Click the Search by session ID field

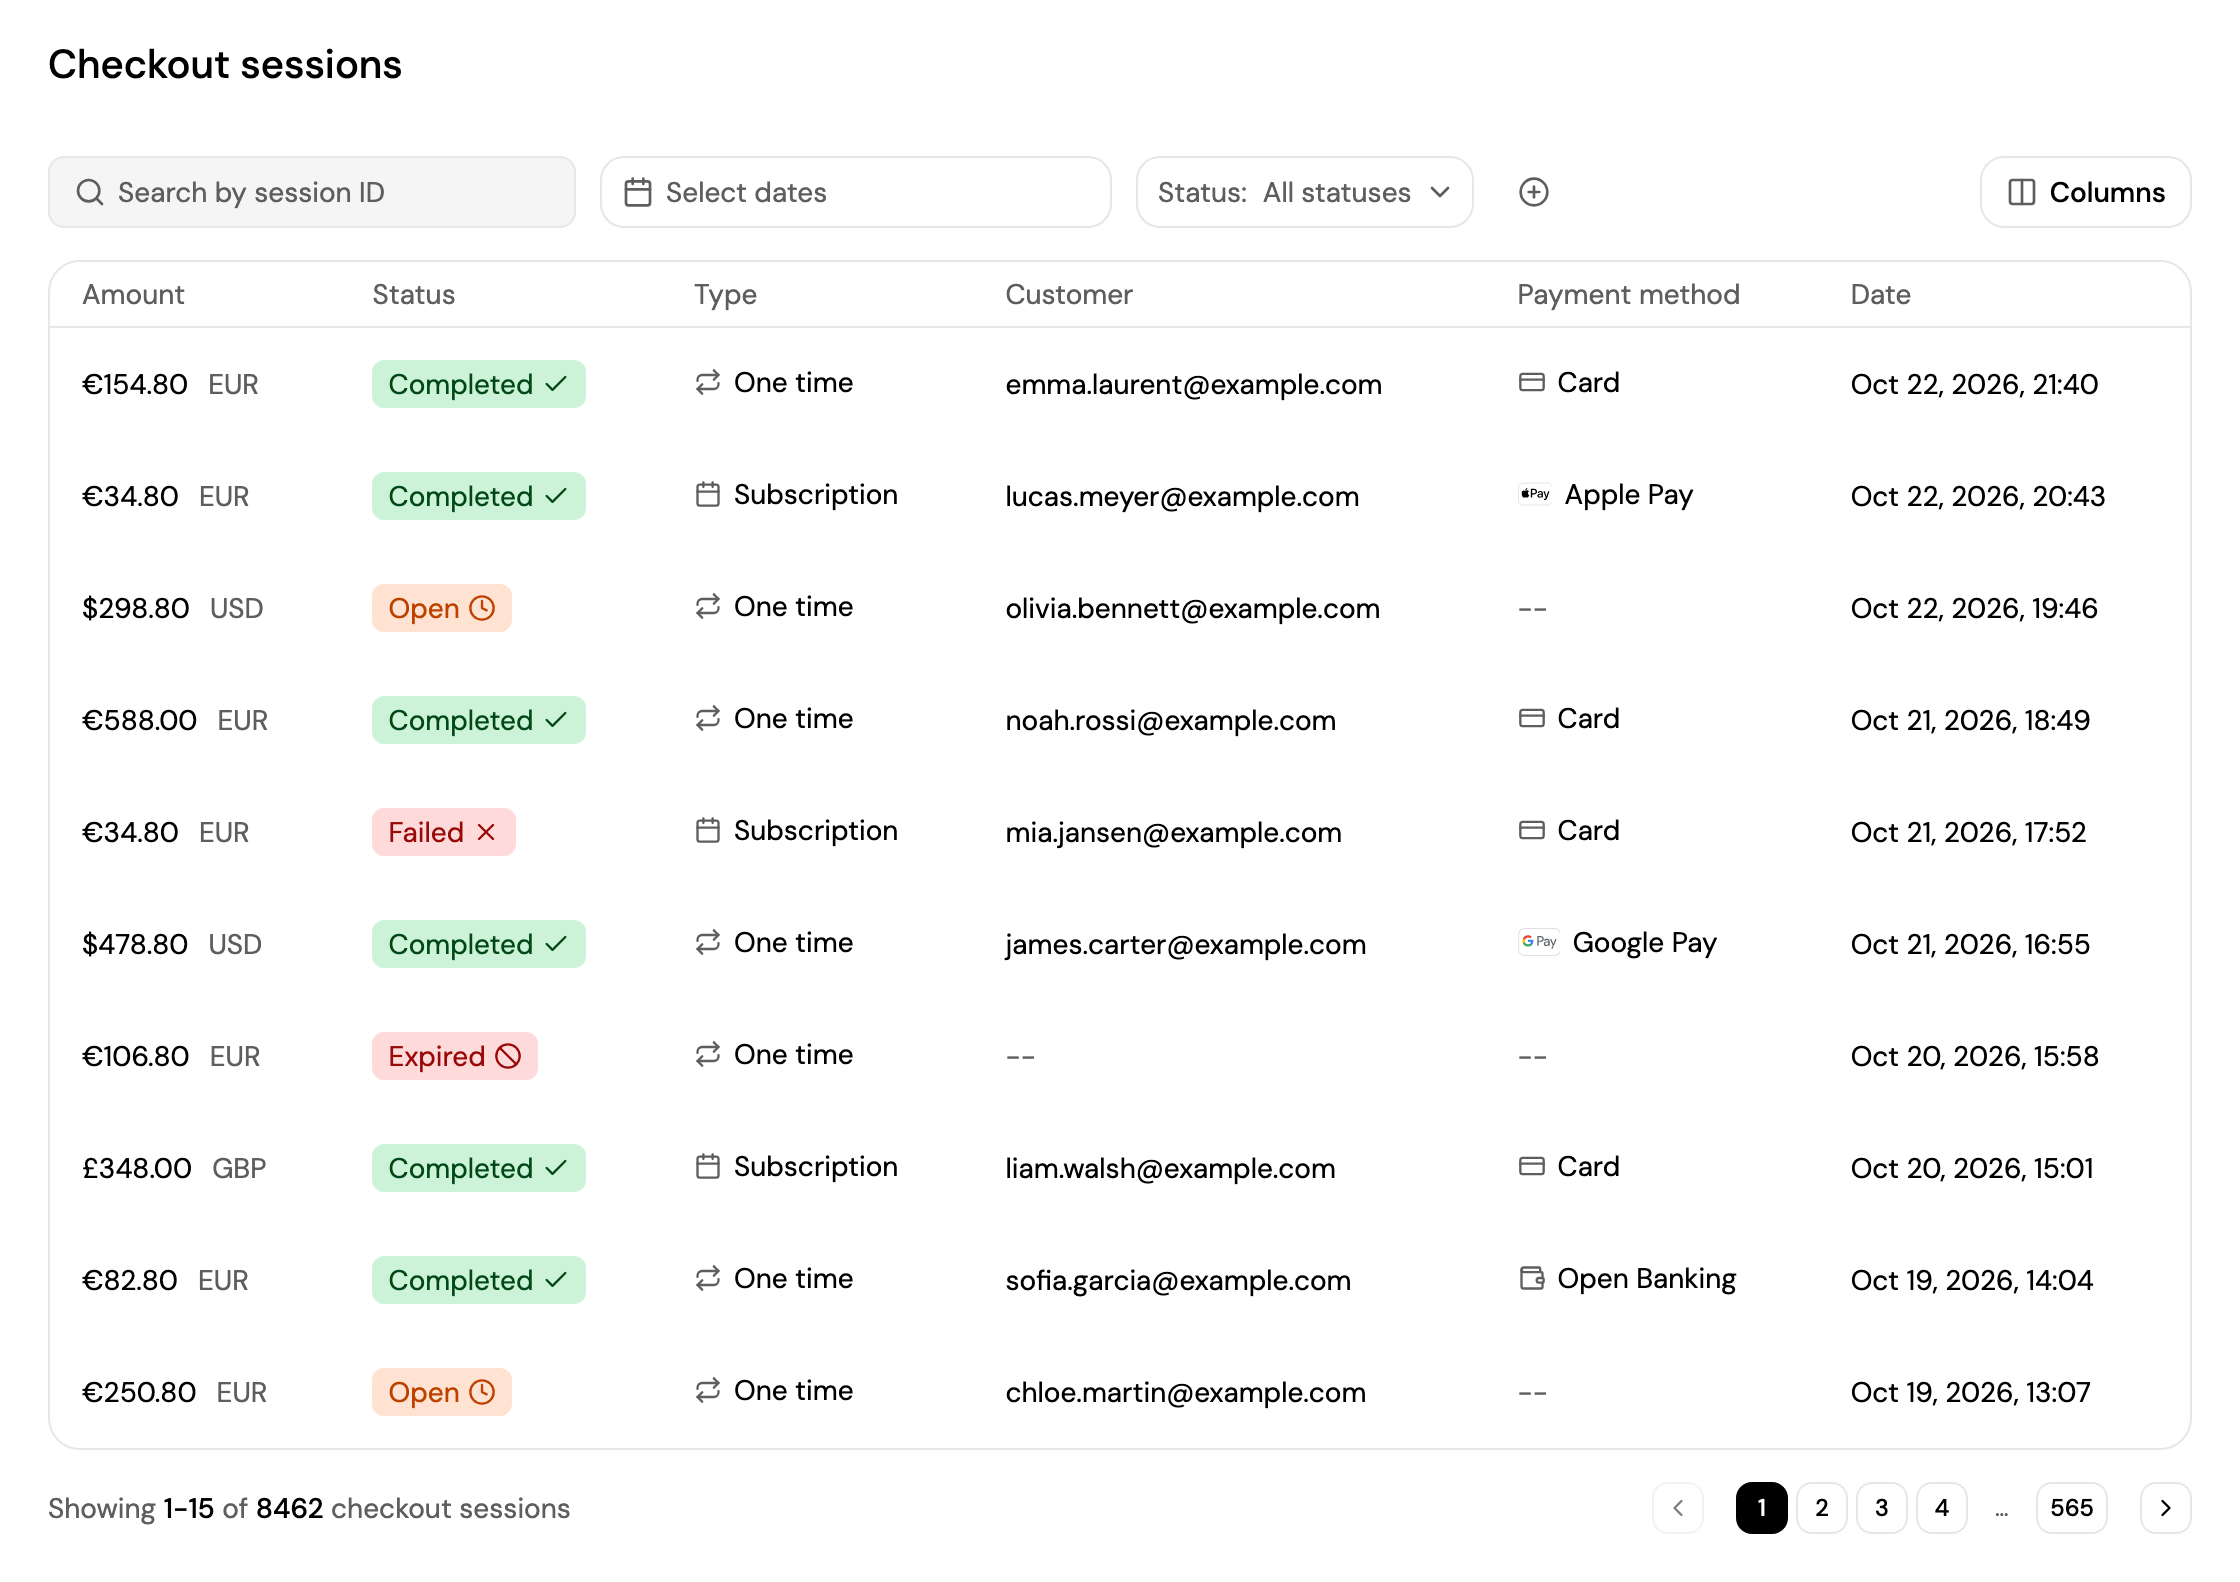pyautogui.click(x=312, y=192)
